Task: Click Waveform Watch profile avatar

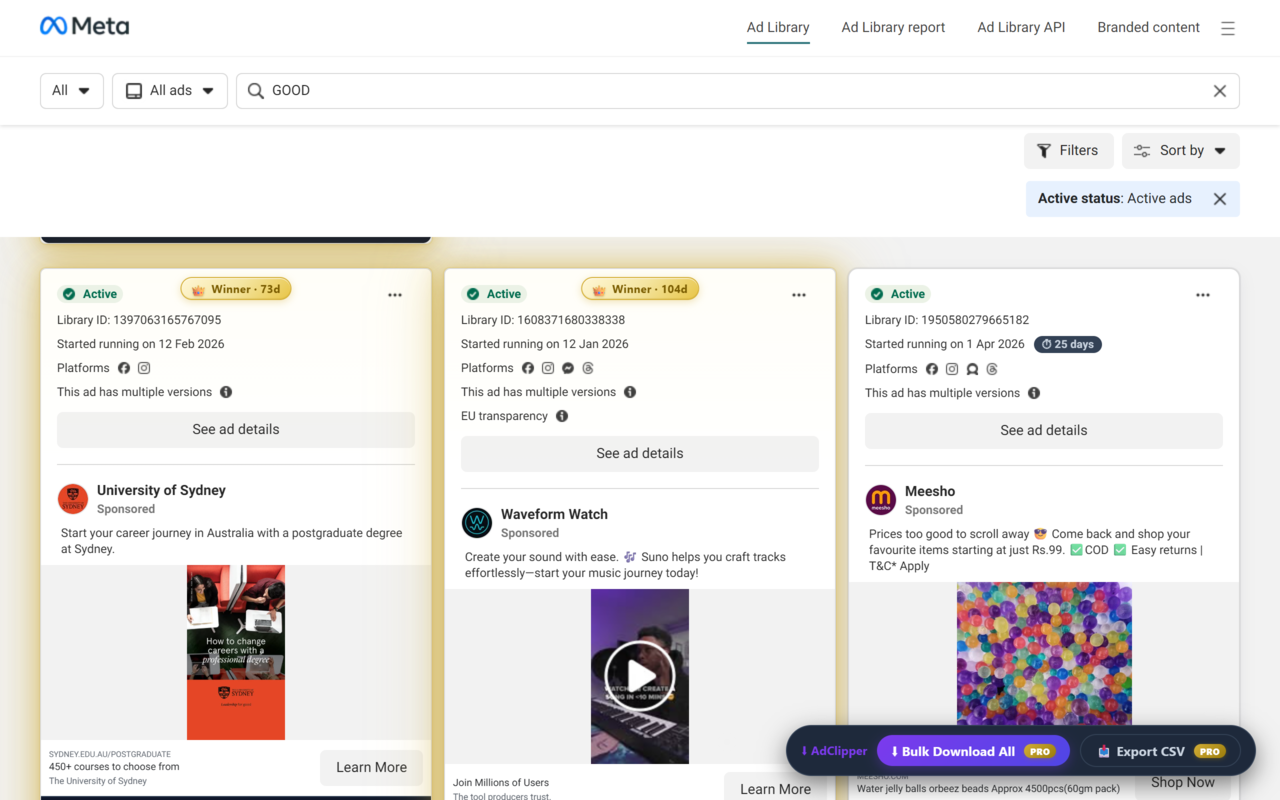Action: tap(477, 523)
